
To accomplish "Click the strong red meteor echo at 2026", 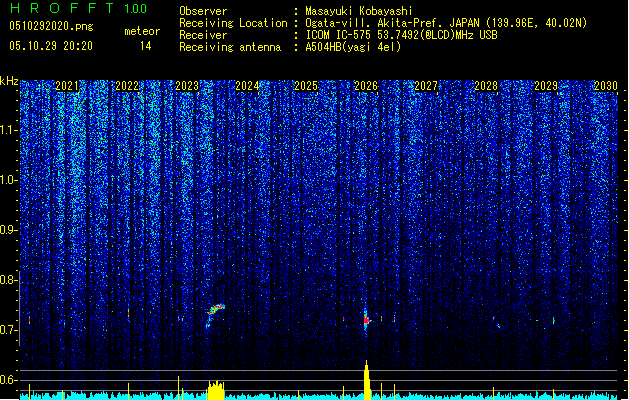I will 367,320.
